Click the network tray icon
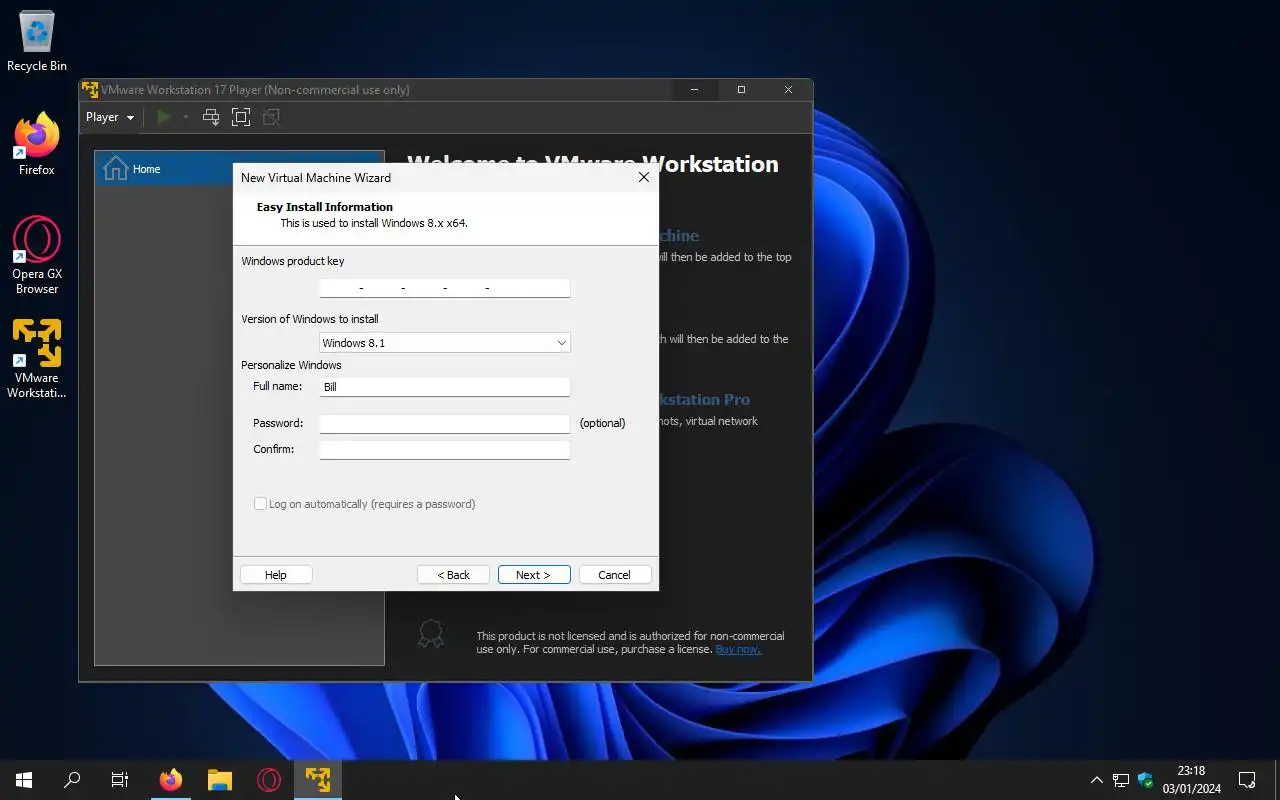This screenshot has height=800, width=1280. pyautogui.click(x=1121, y=780)
